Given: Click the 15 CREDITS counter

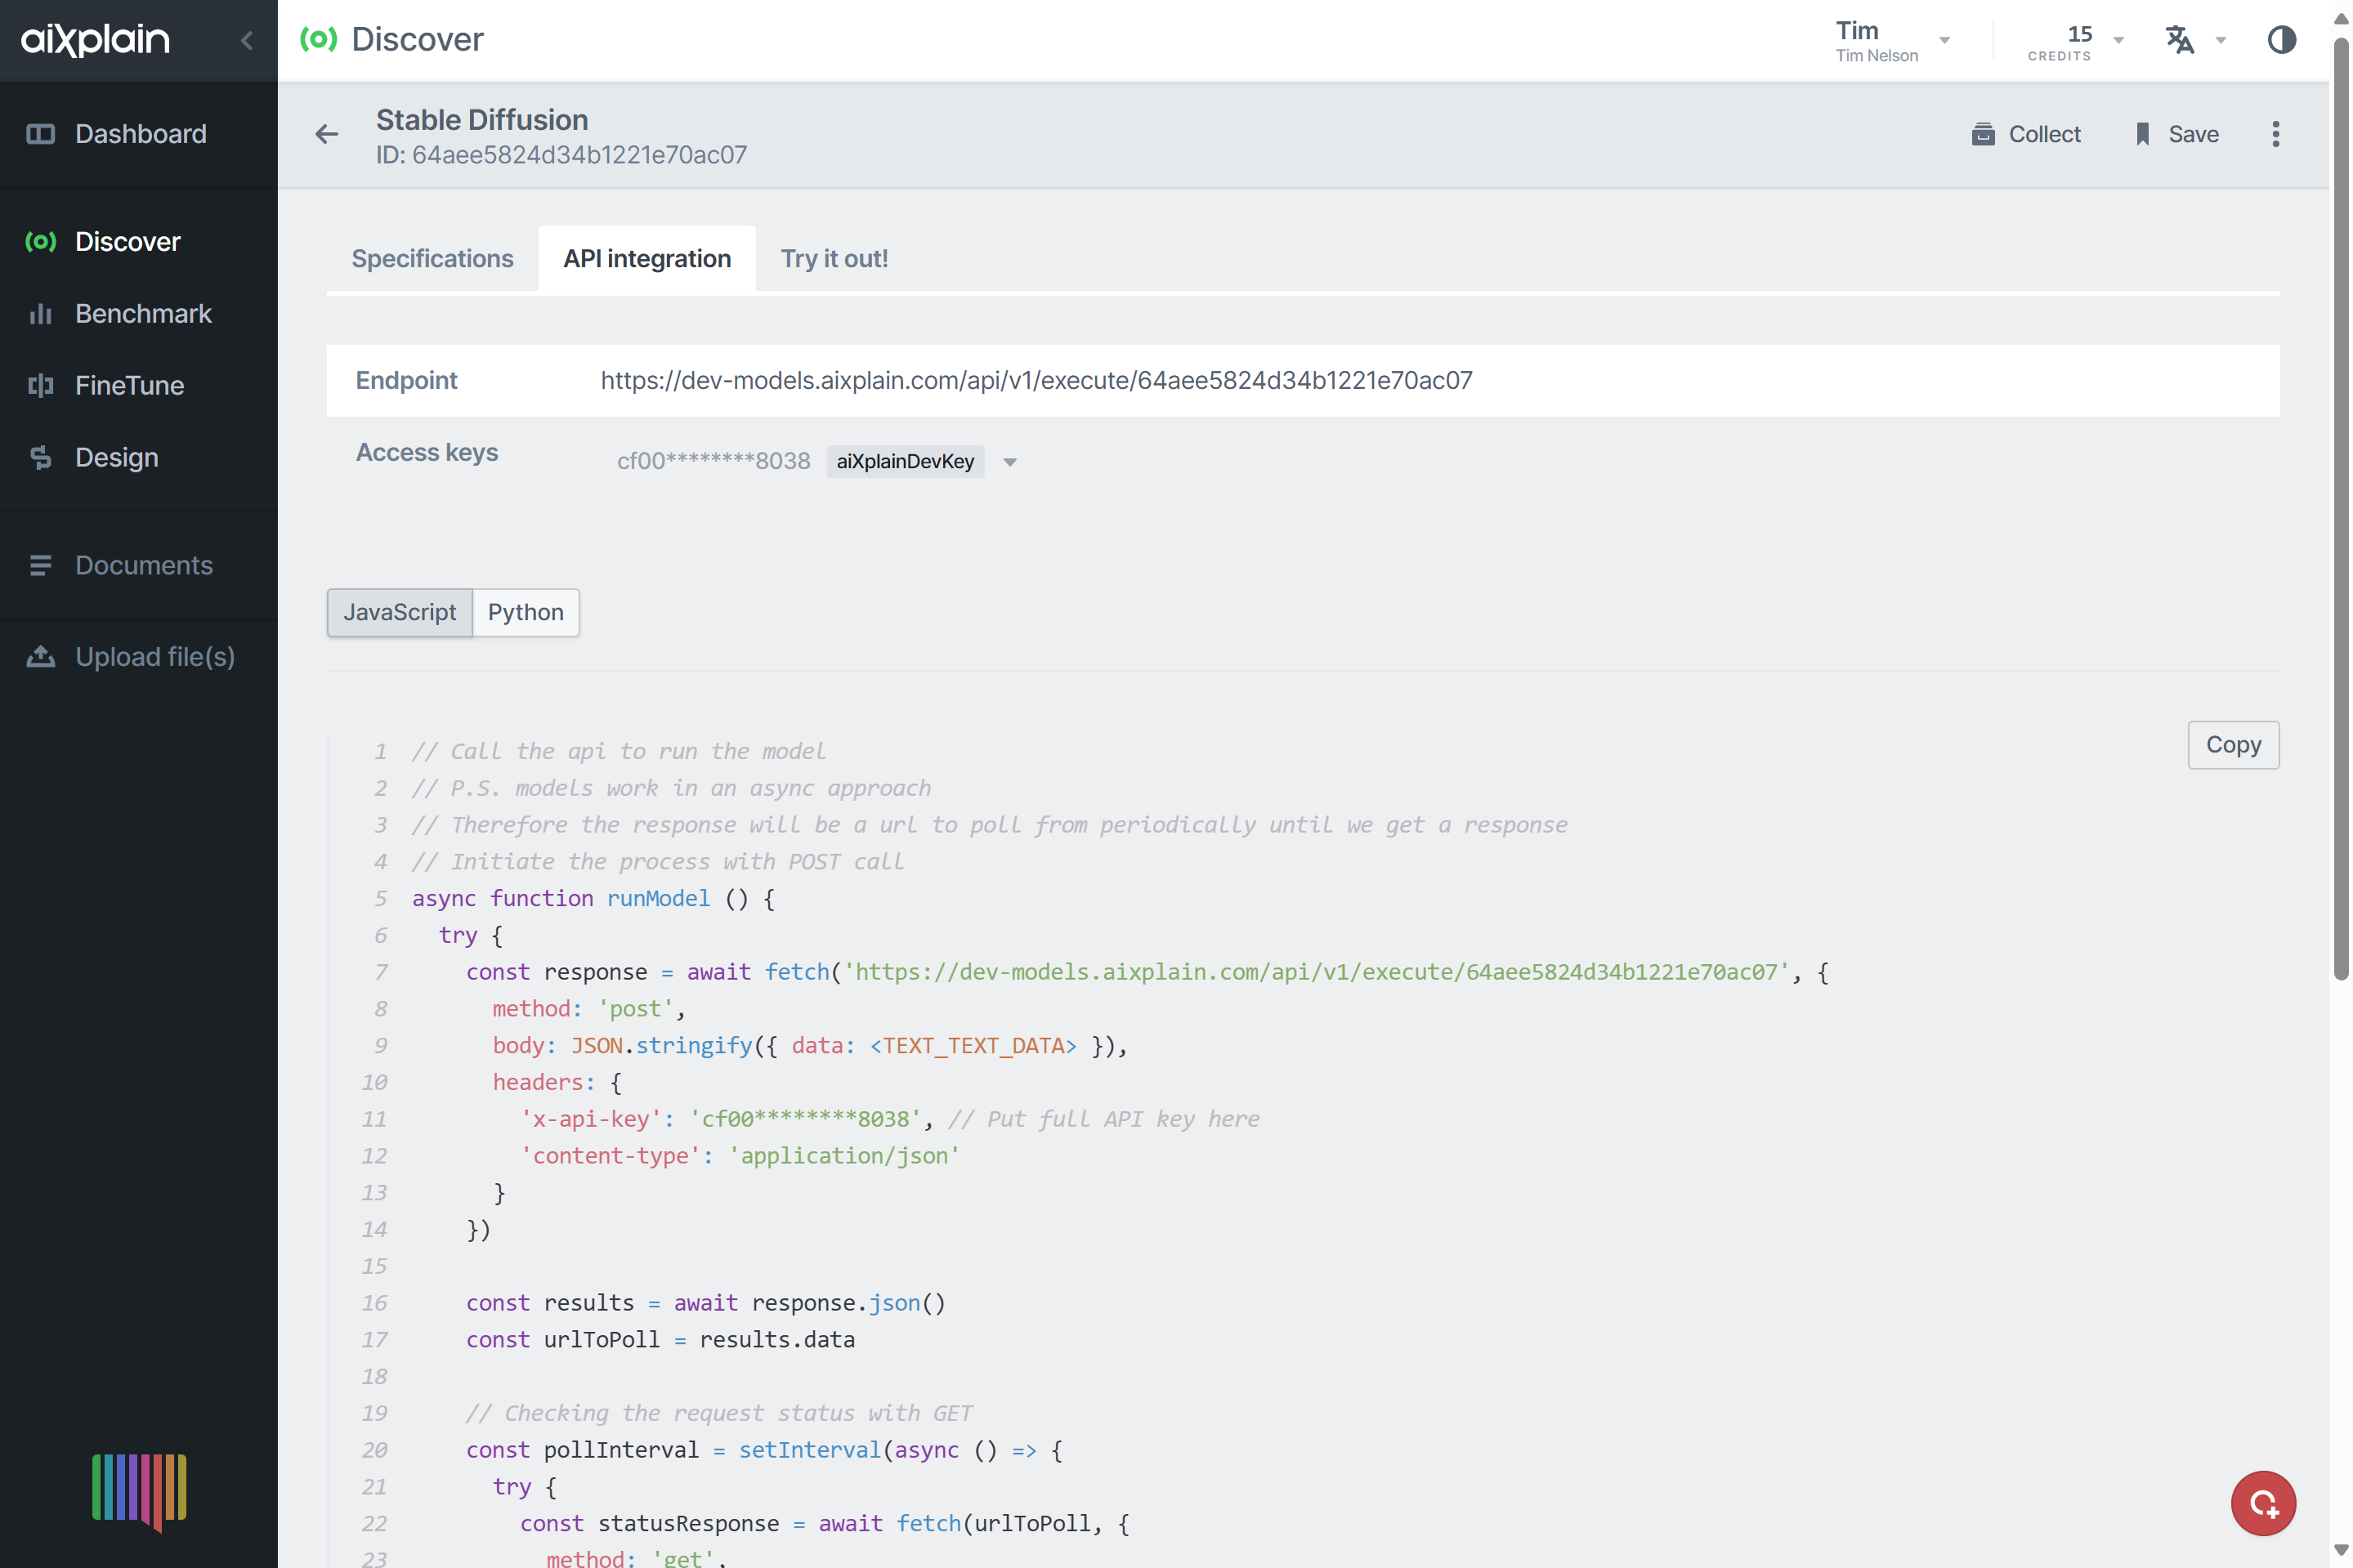Looking at the screenshot, I should tap(2060, 42).
